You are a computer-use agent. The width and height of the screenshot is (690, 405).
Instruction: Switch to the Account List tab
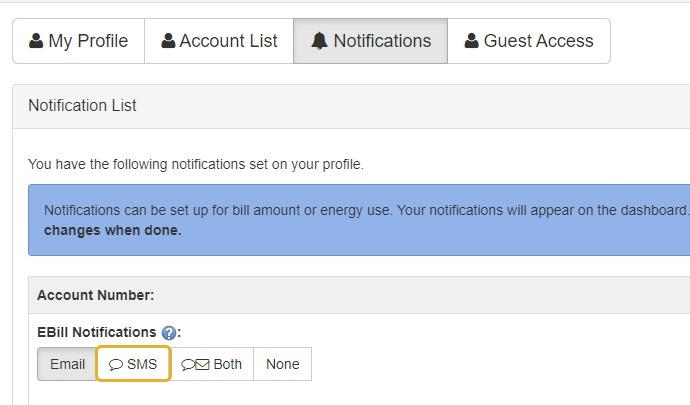219,41
